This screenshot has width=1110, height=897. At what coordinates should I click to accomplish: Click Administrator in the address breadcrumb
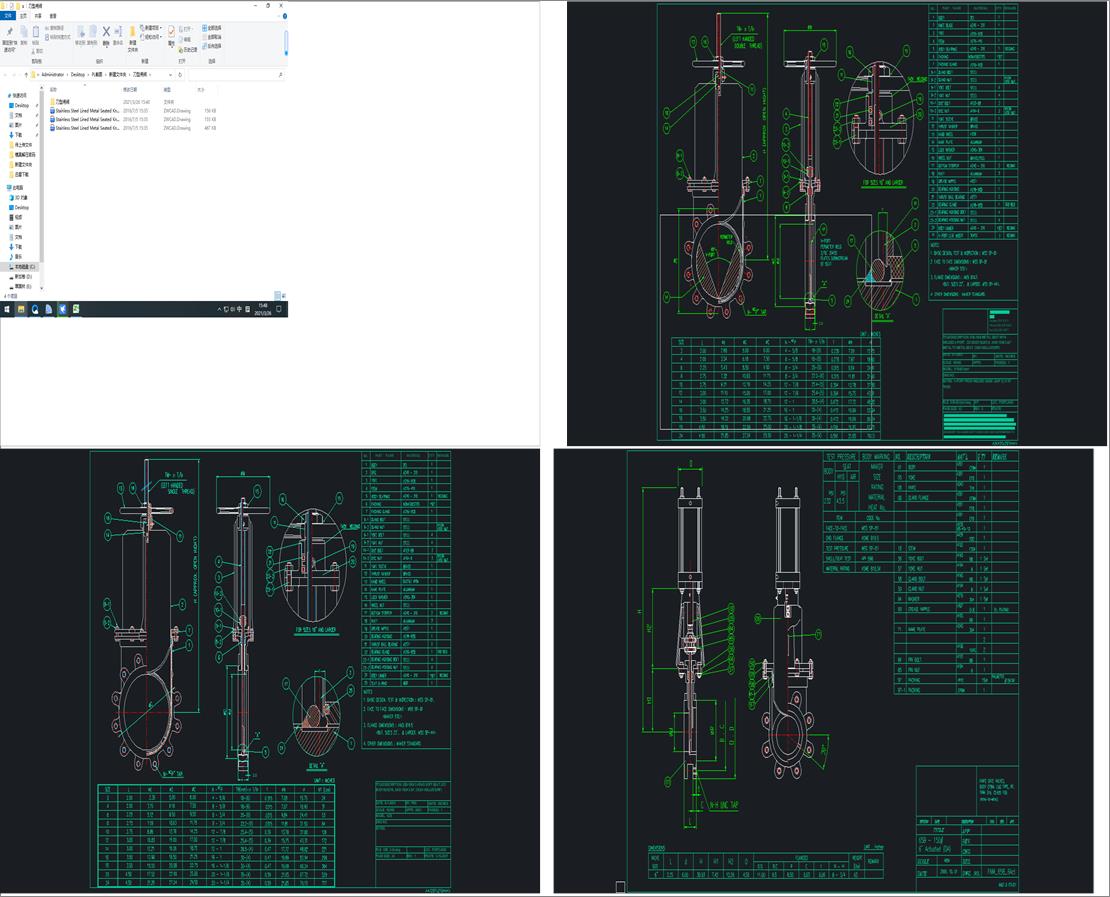(x=52, y=75)
